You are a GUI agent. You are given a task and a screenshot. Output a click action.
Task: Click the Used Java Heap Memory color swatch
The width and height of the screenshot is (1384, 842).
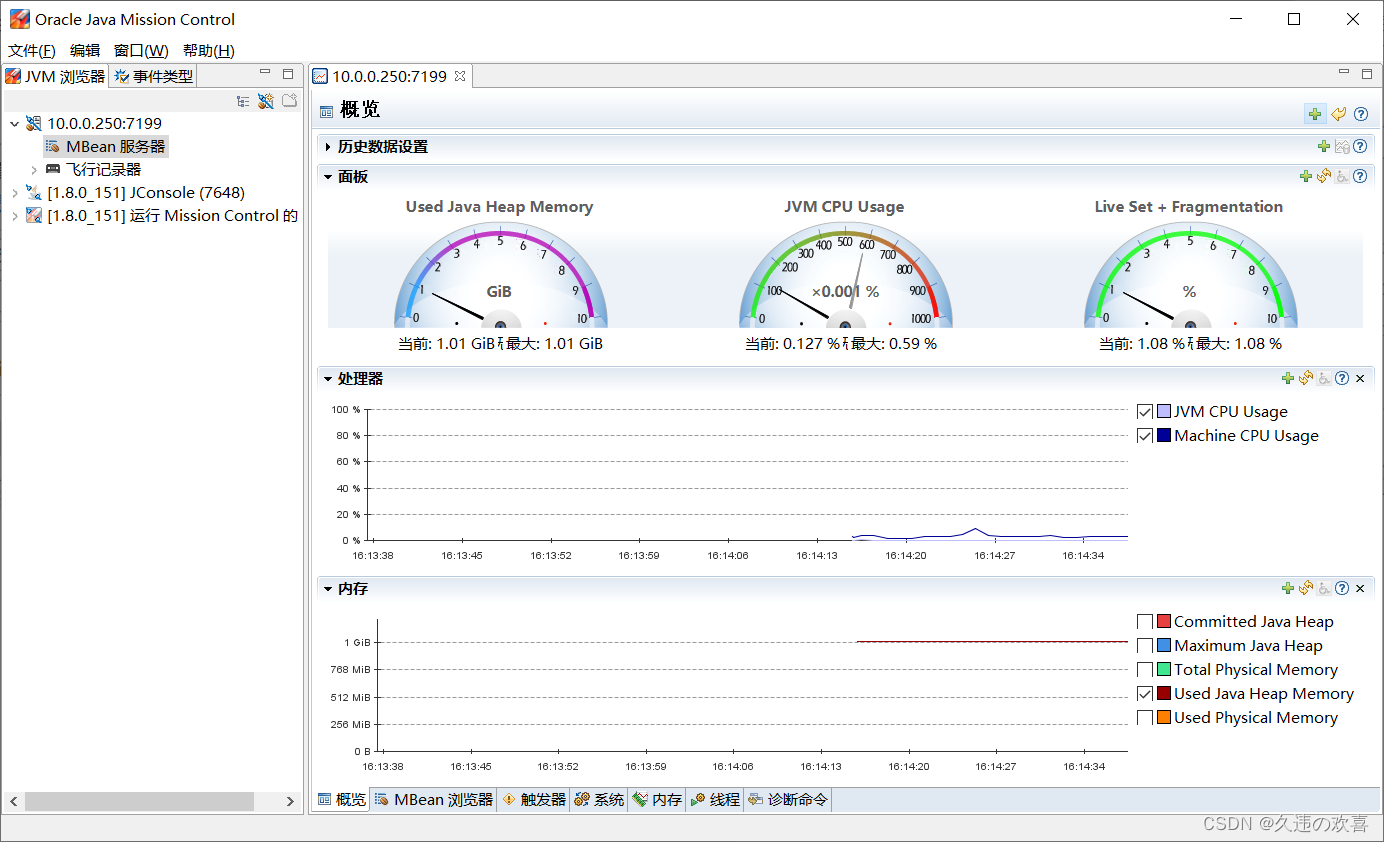(1164, 694)
